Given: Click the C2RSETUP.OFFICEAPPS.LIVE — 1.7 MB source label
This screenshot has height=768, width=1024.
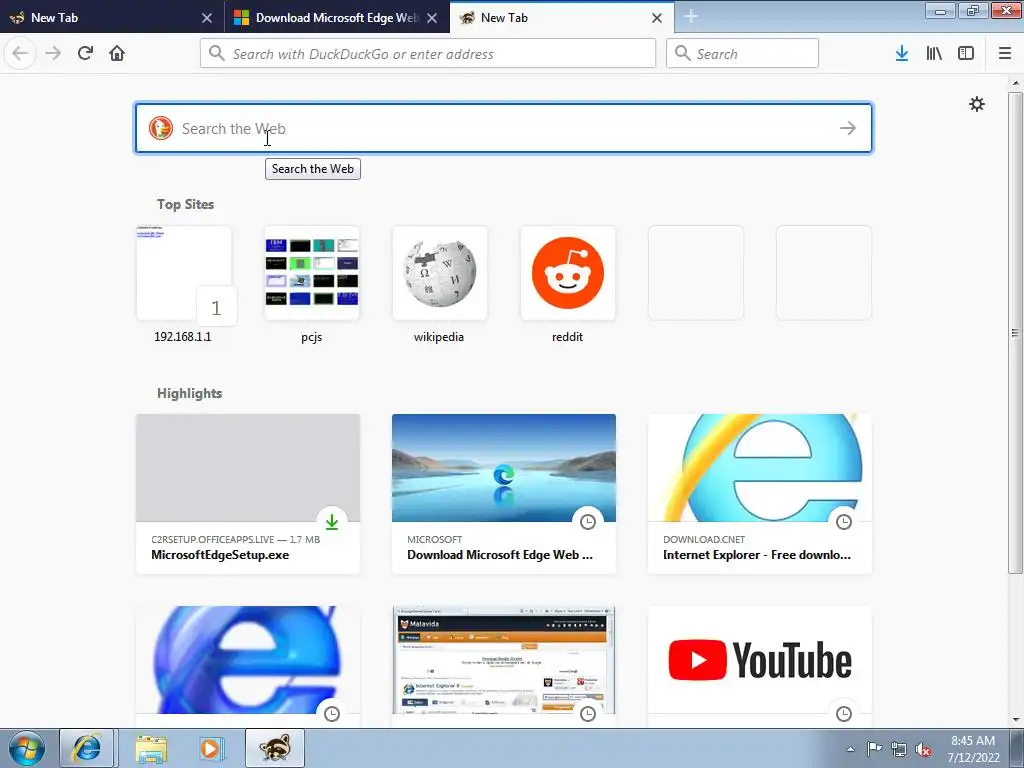Looking at the screenshot, I should tap(236, 539).
